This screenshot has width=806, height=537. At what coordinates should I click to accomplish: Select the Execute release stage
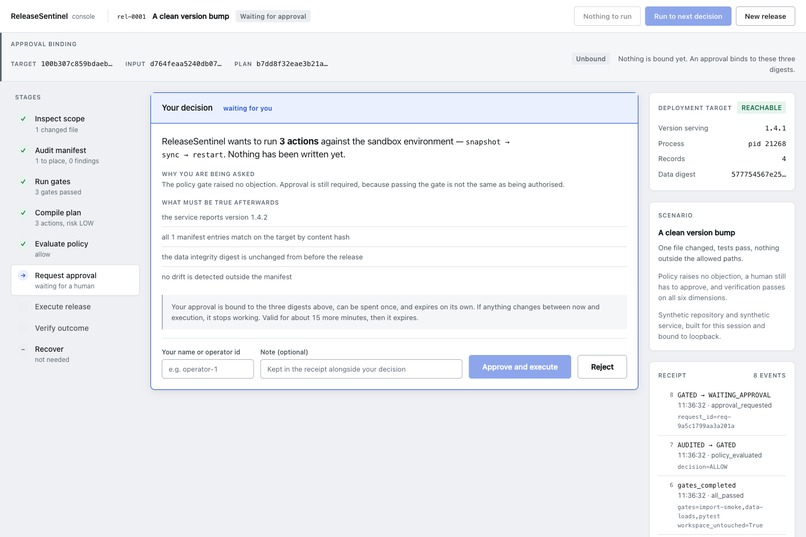coord(75,307)
